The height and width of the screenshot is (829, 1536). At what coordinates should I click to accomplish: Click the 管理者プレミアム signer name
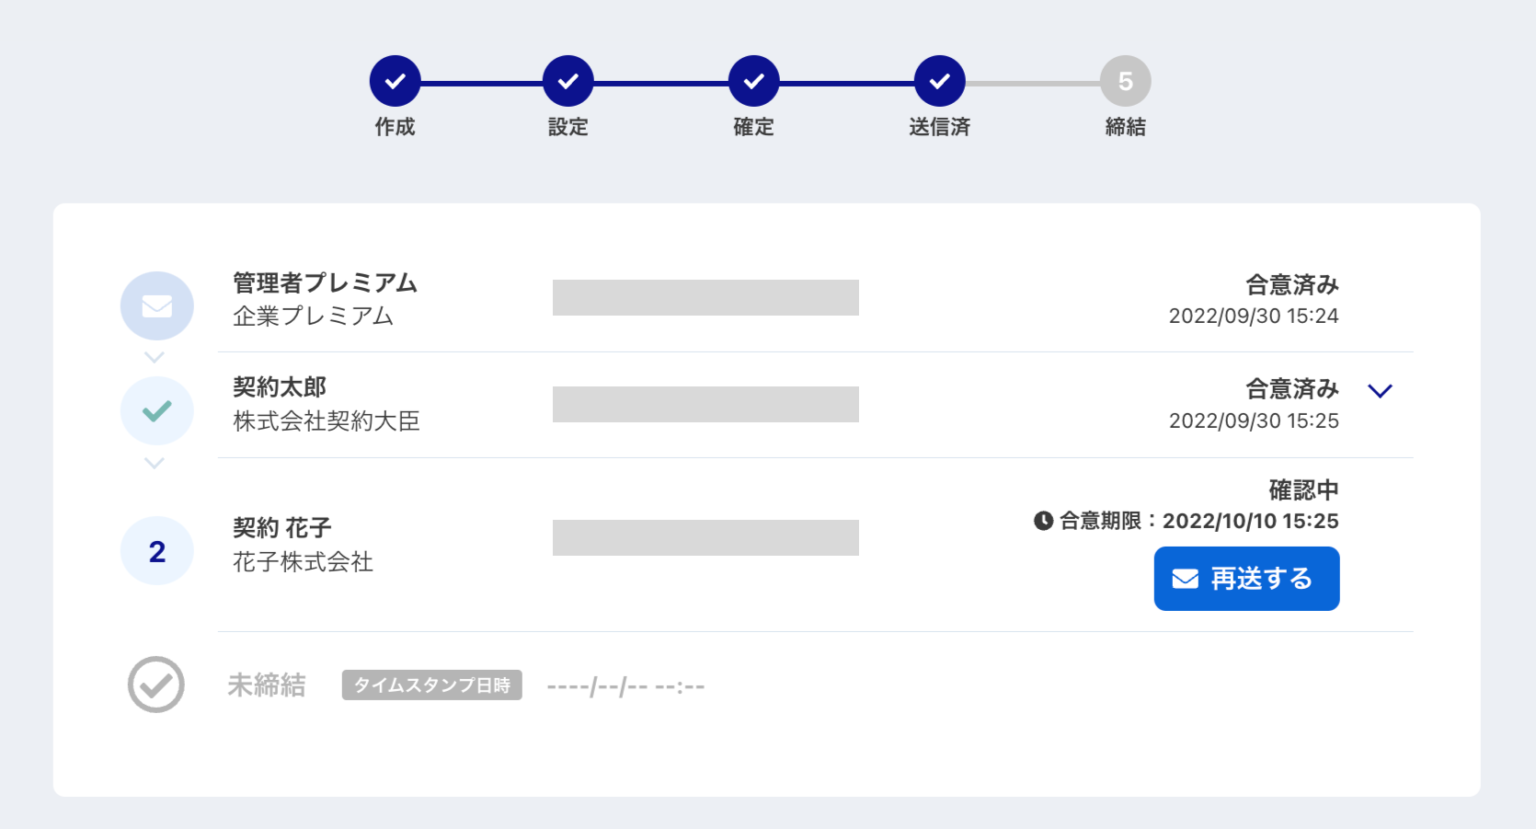[x=325, y=283]
